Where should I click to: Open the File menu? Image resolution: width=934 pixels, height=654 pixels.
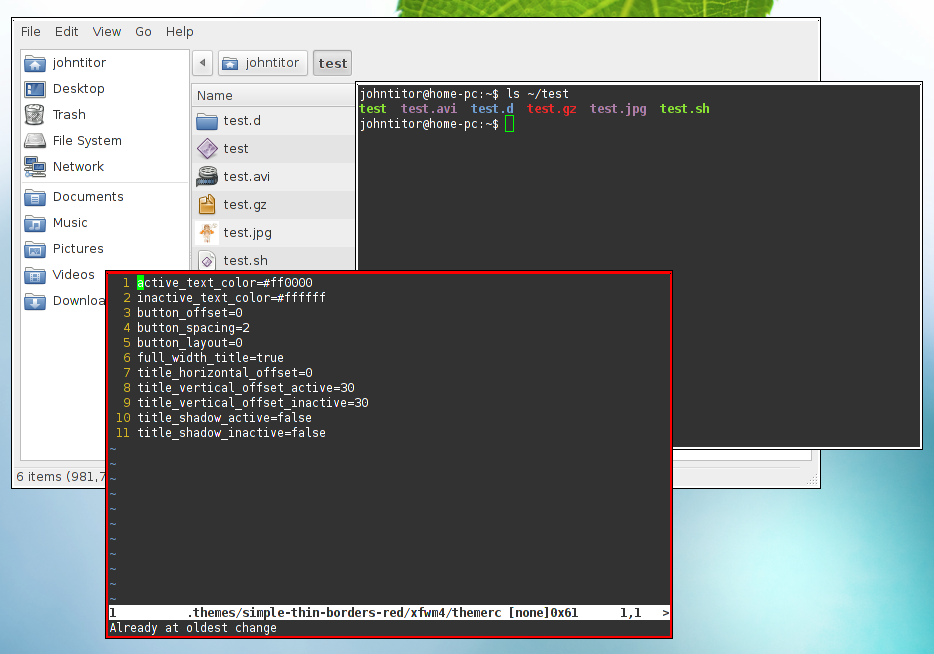pyautogui.click(x=30, y=31)
